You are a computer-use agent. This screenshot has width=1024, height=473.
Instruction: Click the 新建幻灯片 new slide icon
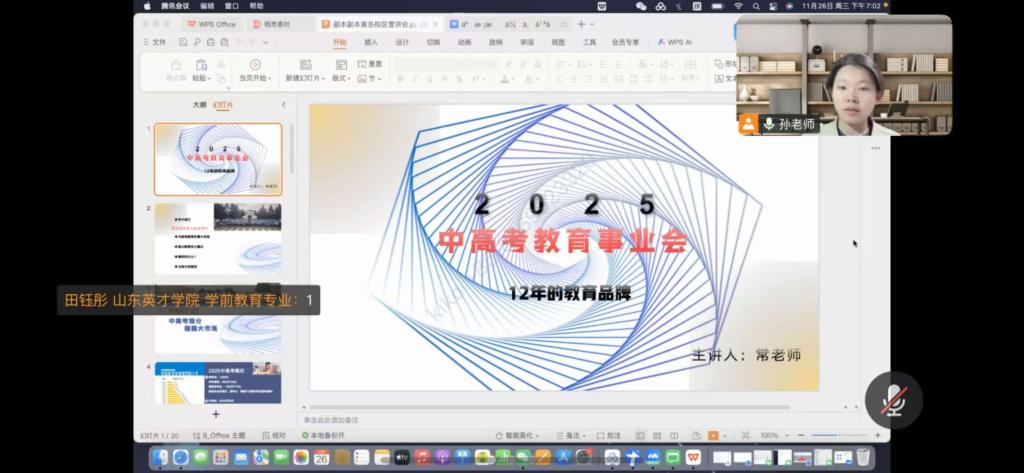303,64
